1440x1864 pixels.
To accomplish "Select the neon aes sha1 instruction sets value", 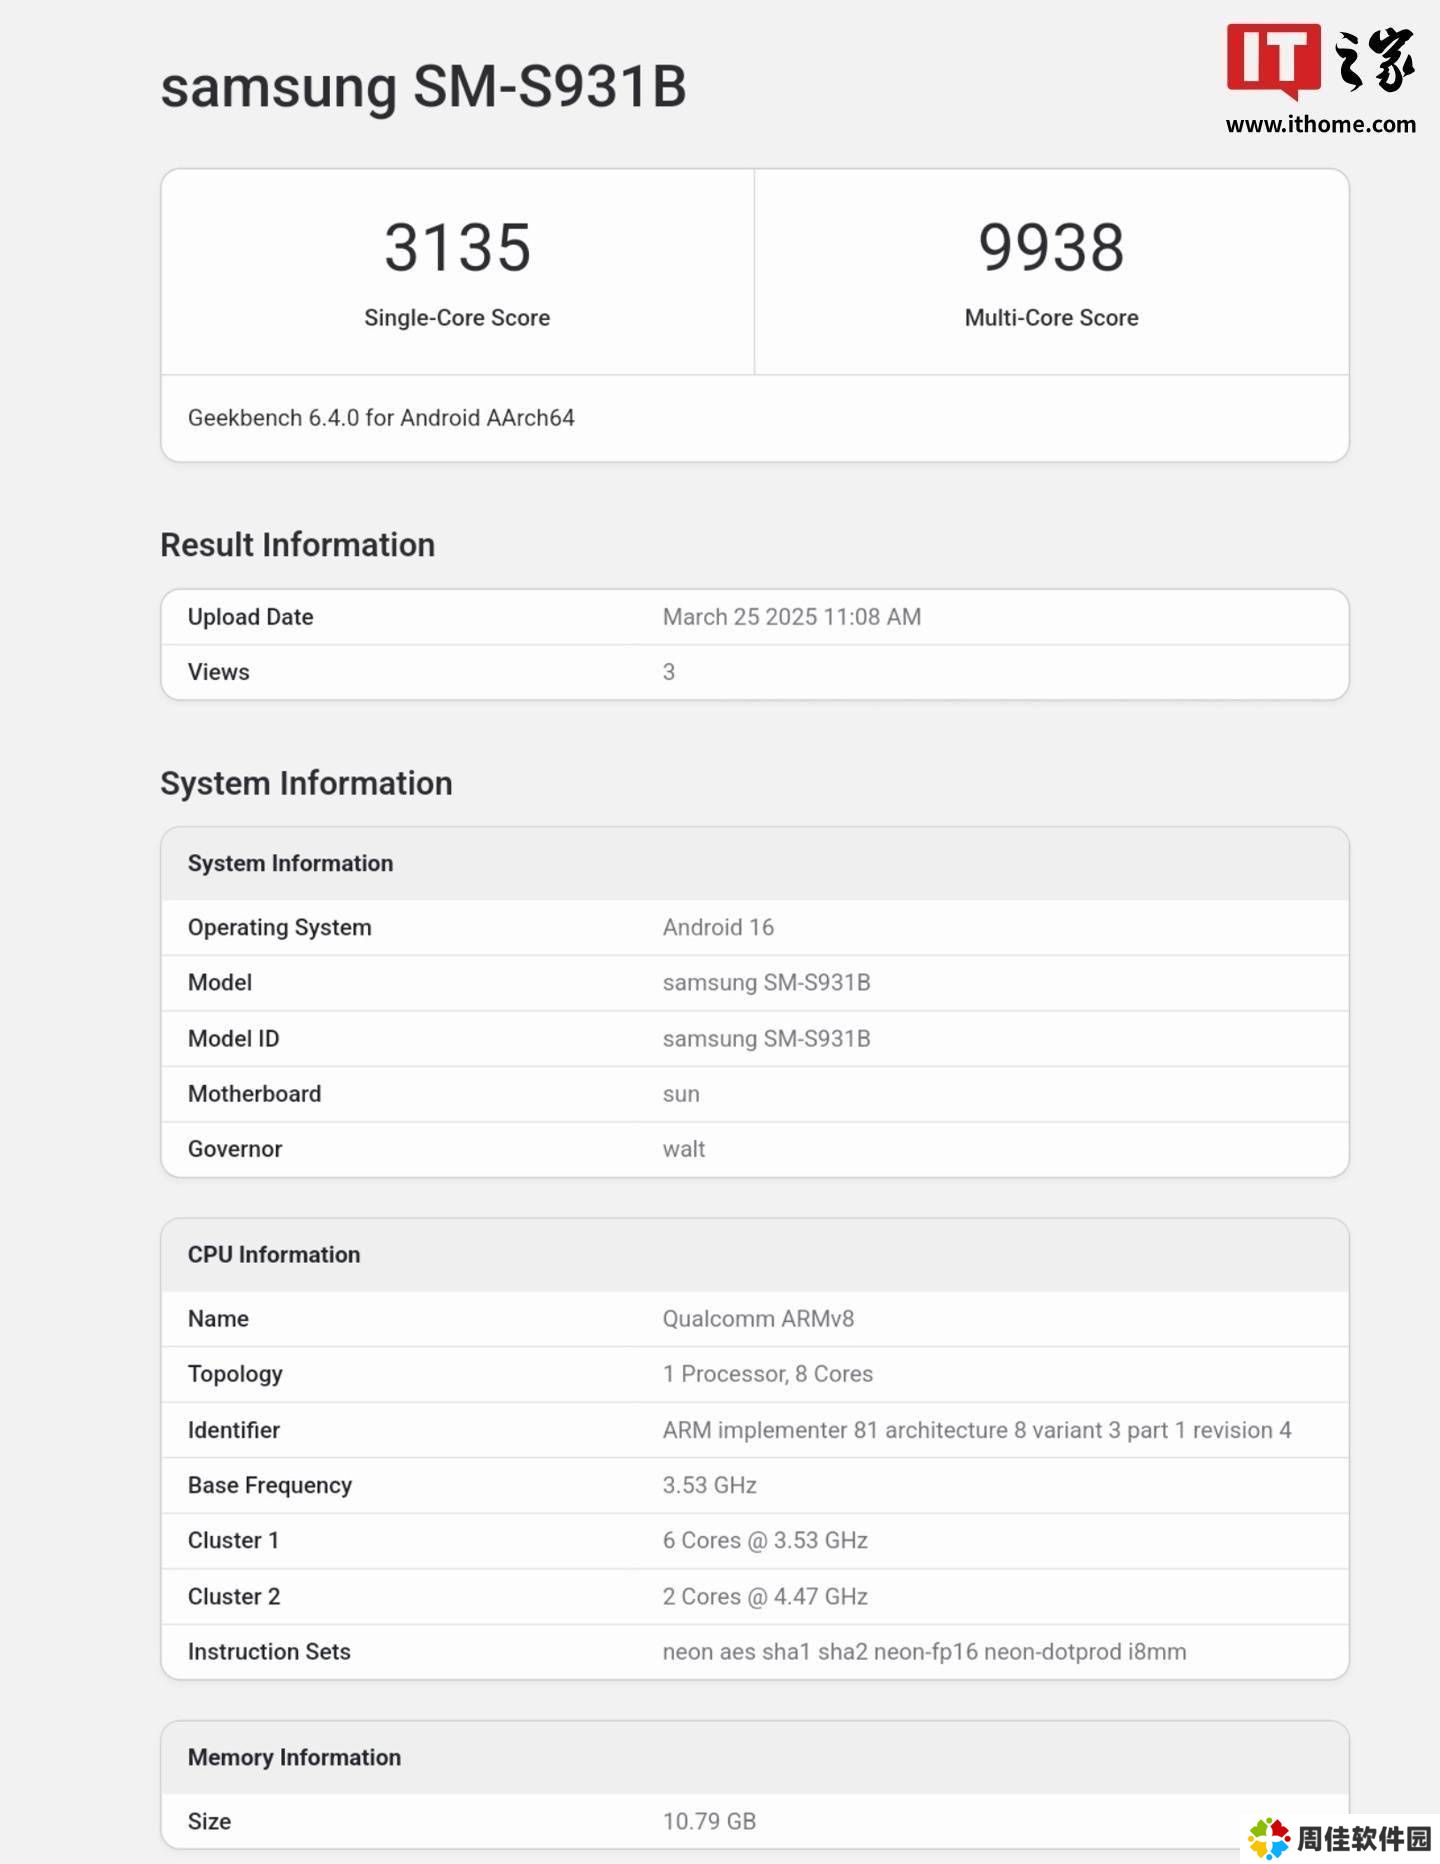I will [925, 1652].
